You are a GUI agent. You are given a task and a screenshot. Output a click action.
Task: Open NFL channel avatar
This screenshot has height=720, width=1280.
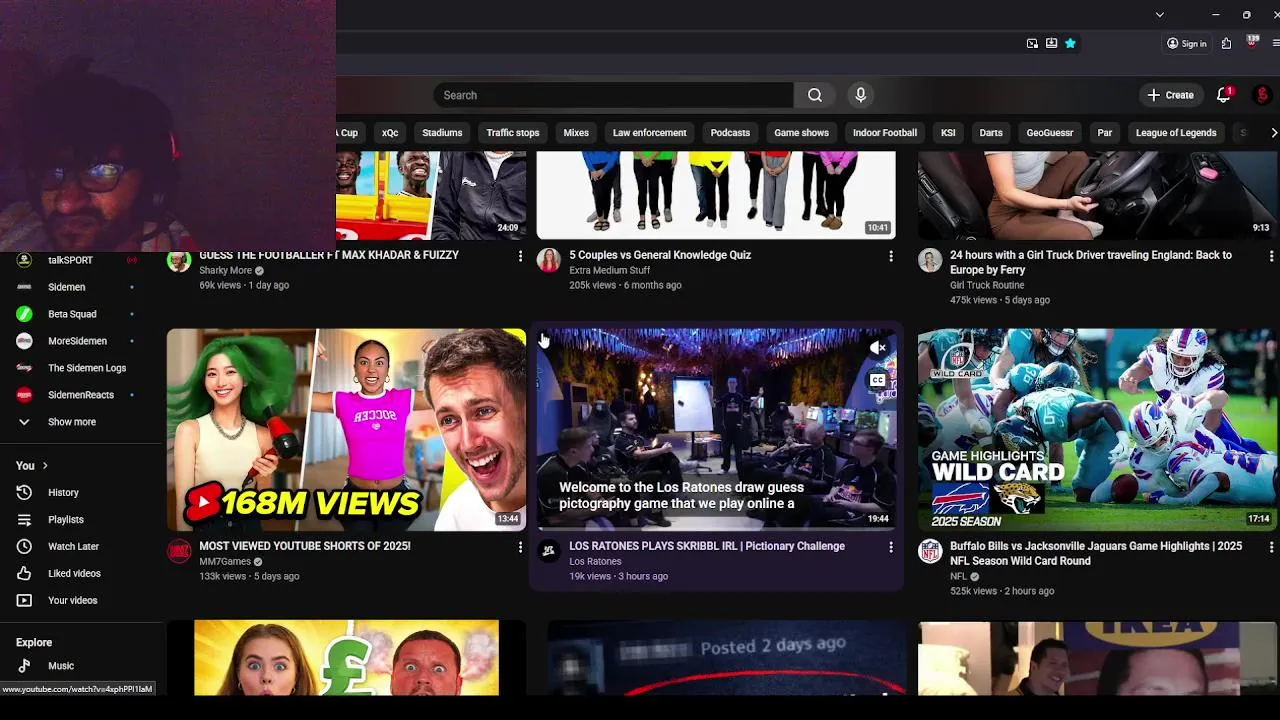pyautogui.click(x=930, y=552)
